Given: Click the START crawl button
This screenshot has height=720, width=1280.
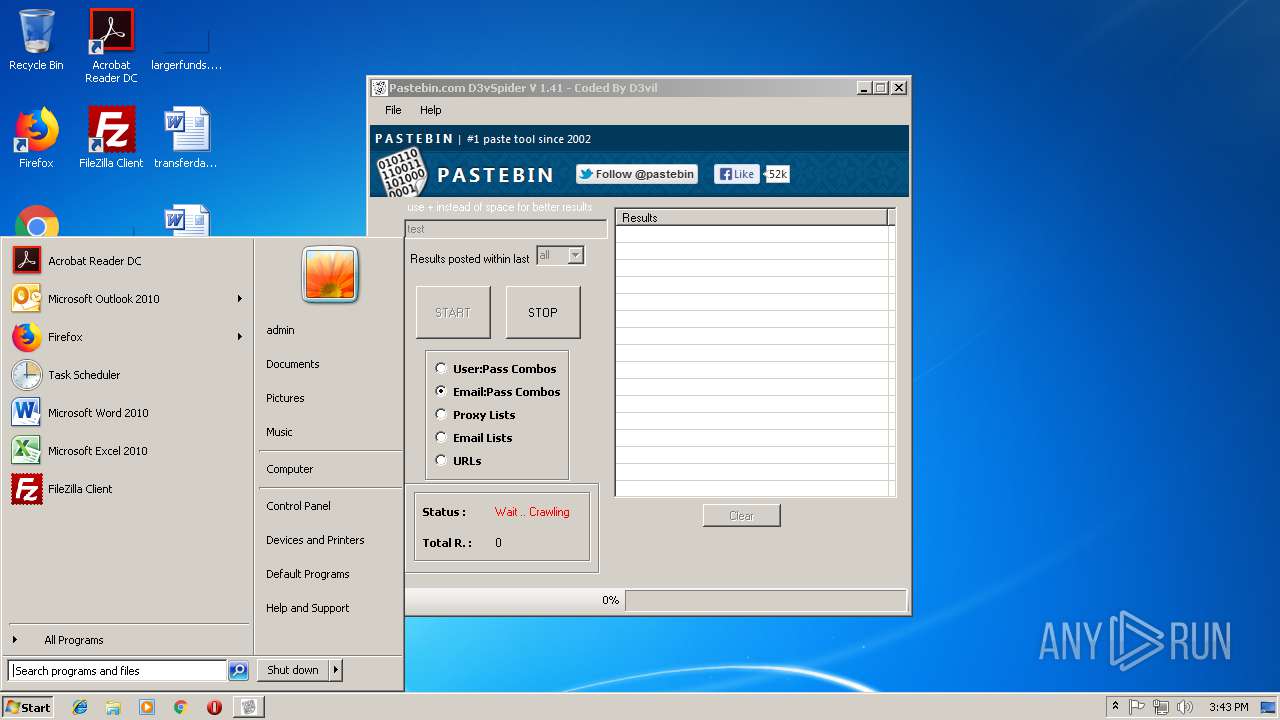Looking at the screenshot, I should (x=453, y=313).
